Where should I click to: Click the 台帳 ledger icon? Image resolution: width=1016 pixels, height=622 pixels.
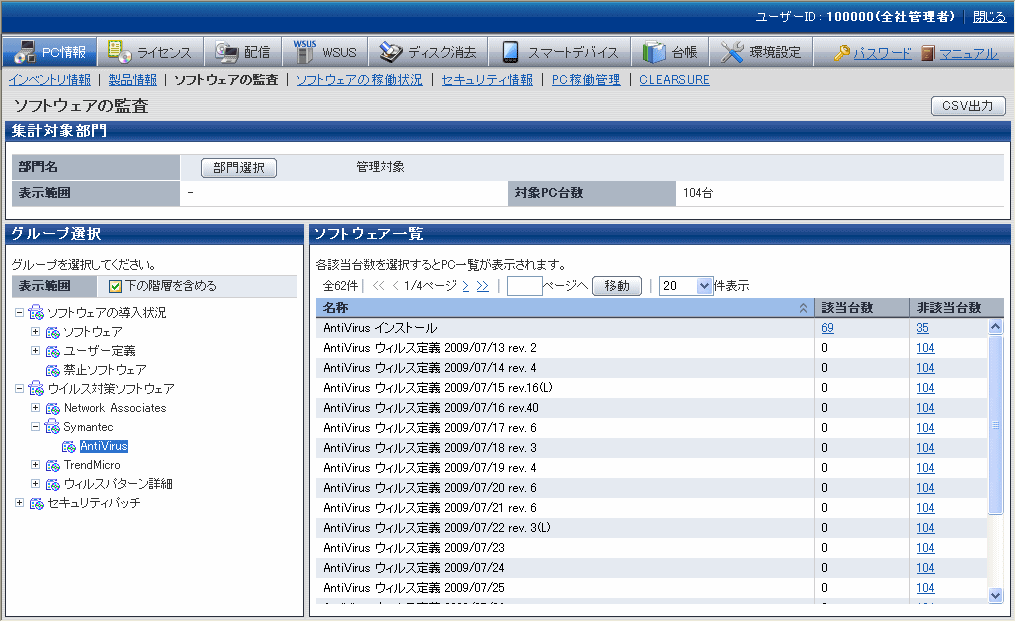click(654, 52)
